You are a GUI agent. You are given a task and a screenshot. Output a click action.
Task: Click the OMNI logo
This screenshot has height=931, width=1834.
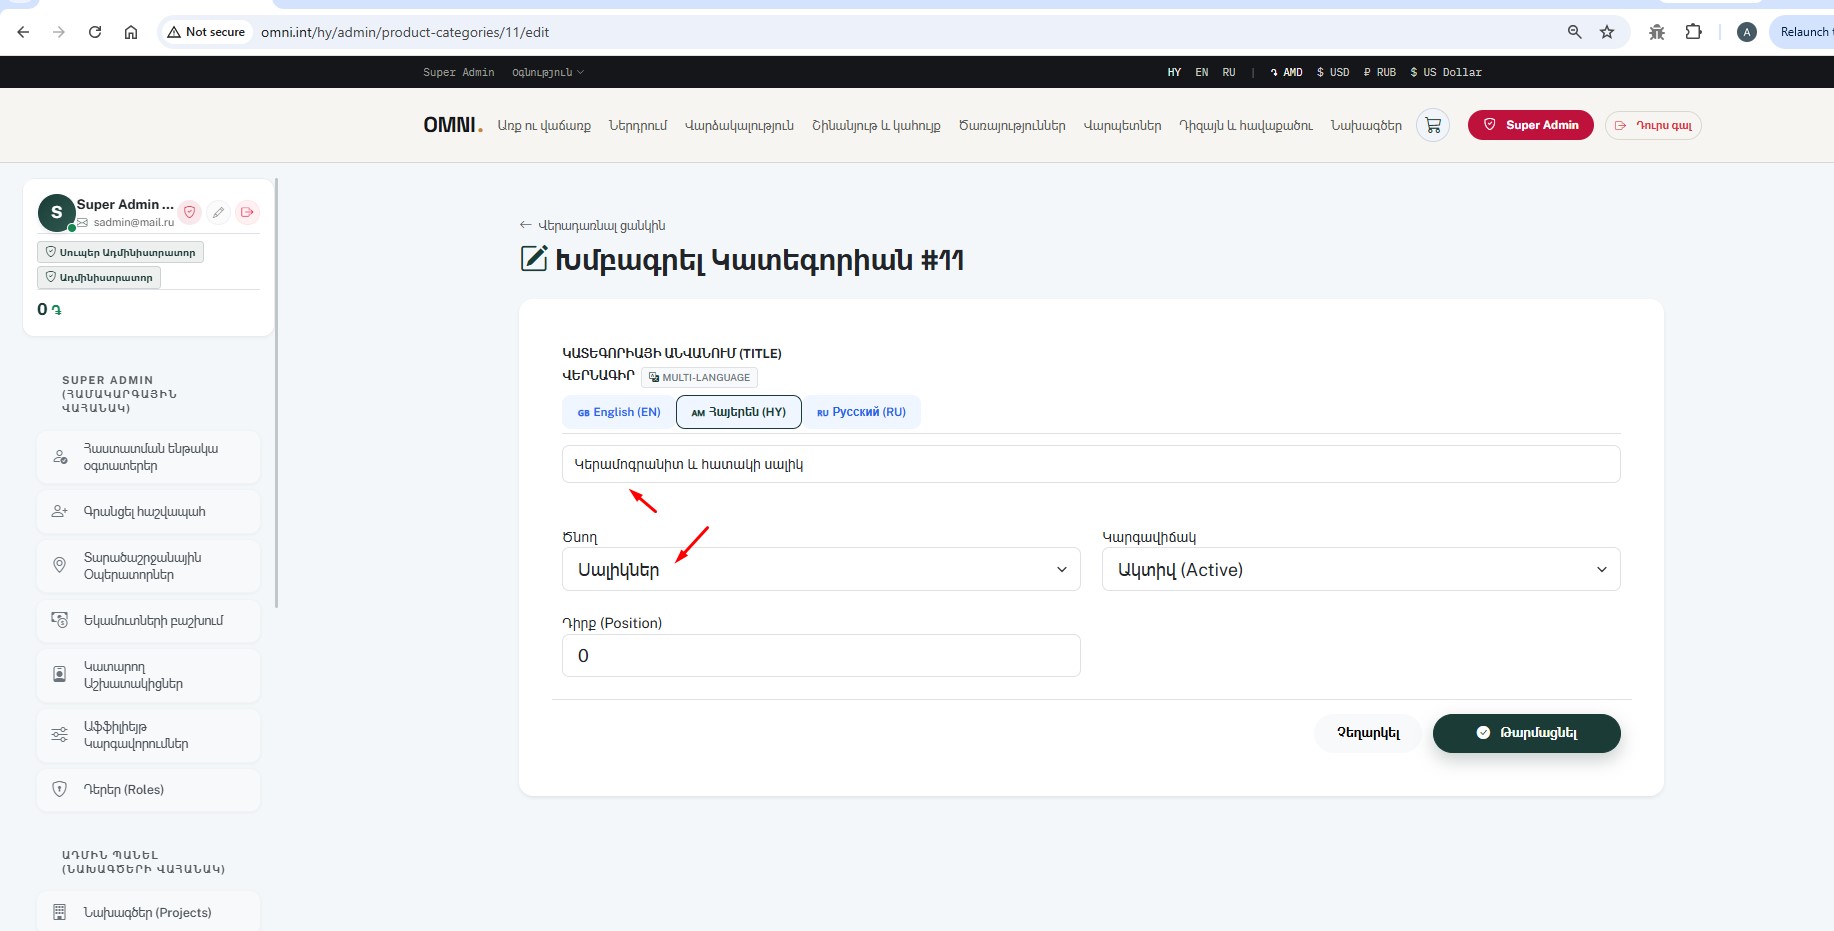coord(452,125)
